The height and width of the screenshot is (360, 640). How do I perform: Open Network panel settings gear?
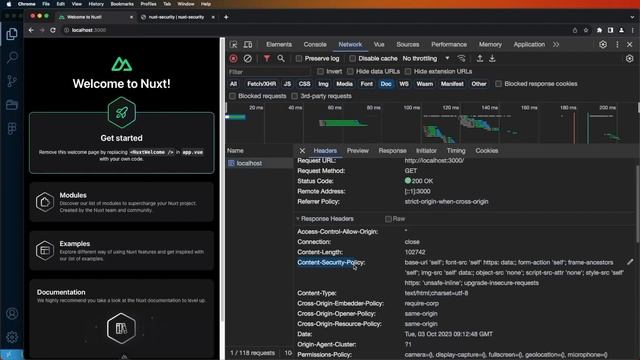pos(629,59)
